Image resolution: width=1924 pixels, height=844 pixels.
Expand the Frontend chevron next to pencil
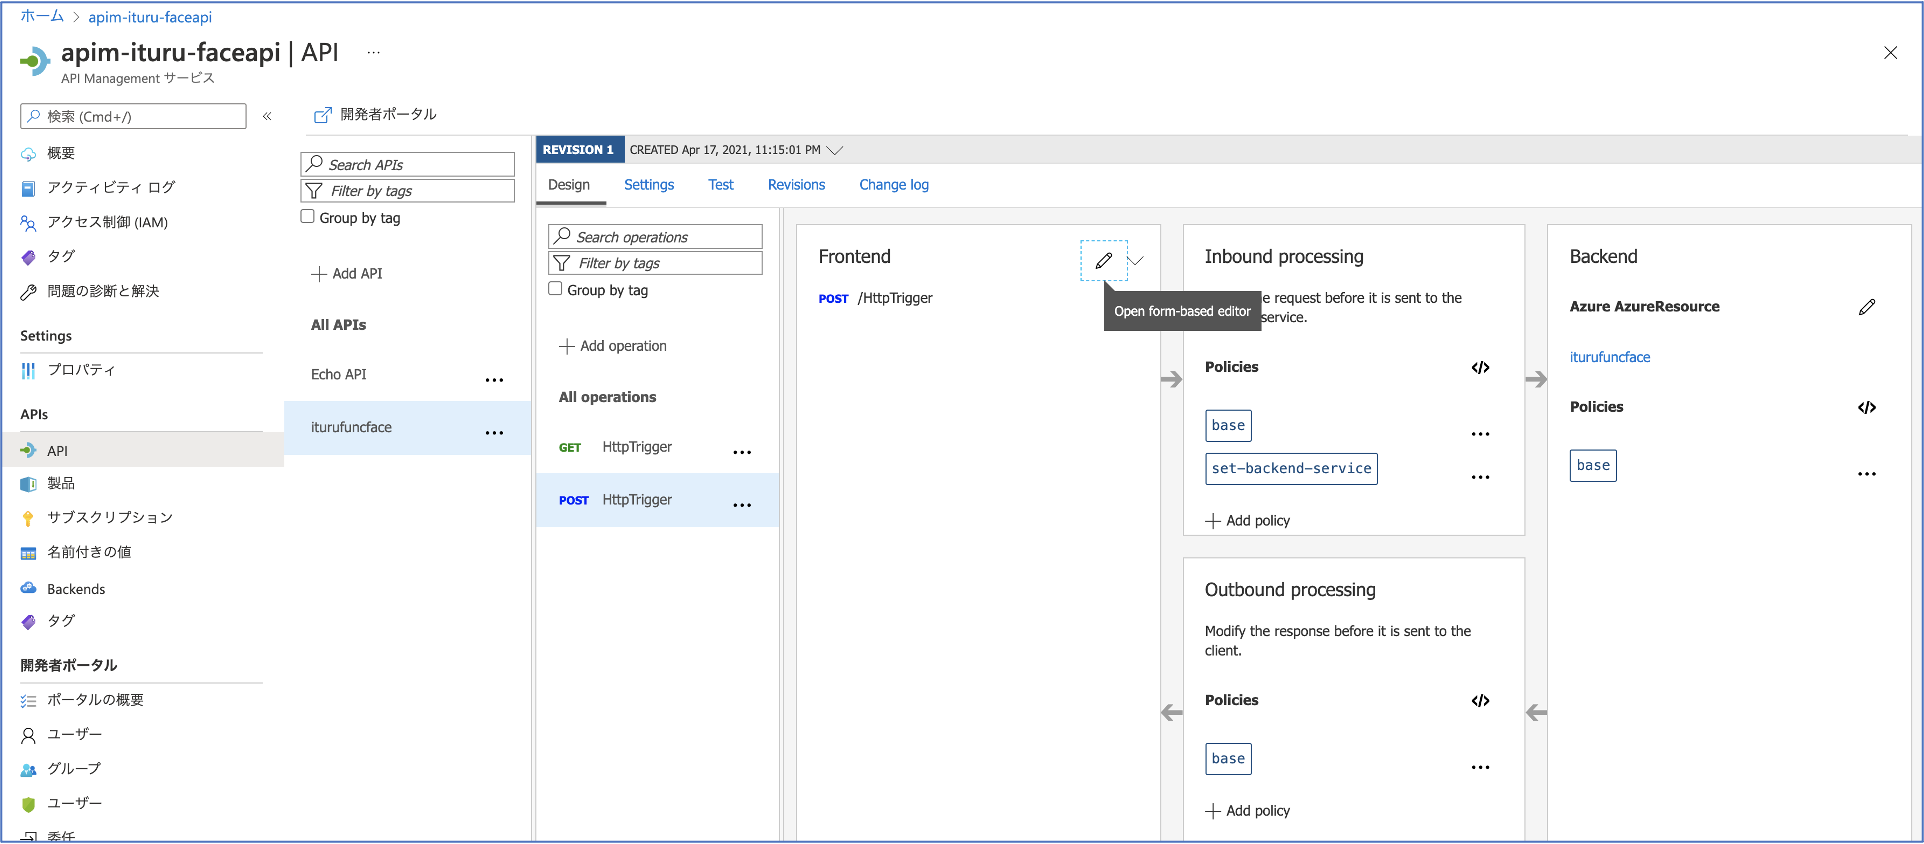click(x=1136, y=261)
